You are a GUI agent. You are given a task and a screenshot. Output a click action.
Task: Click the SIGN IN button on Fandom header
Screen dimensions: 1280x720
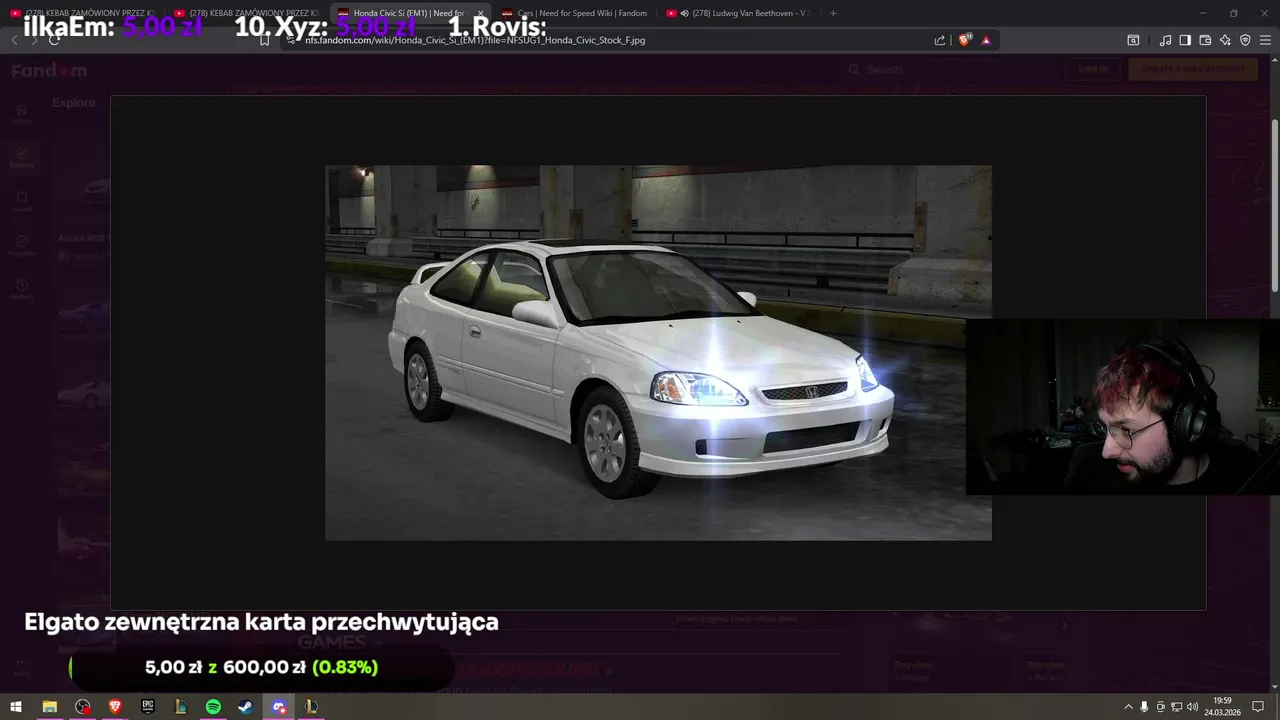1093,69
